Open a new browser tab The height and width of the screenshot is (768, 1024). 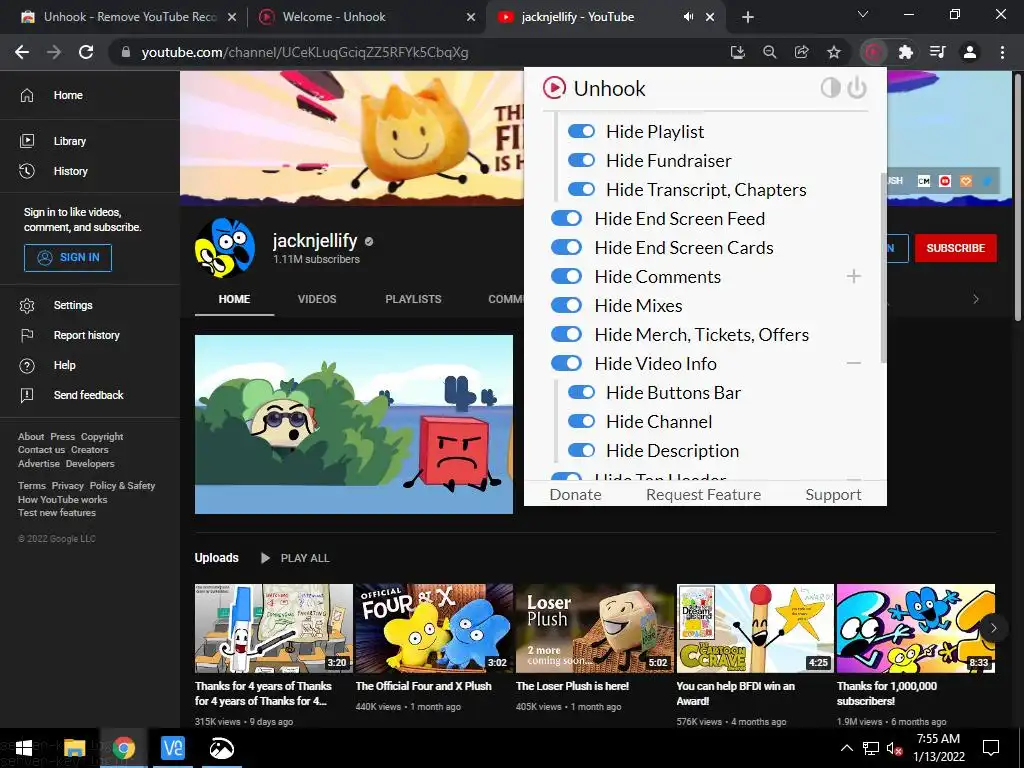[x=748, y=17]
